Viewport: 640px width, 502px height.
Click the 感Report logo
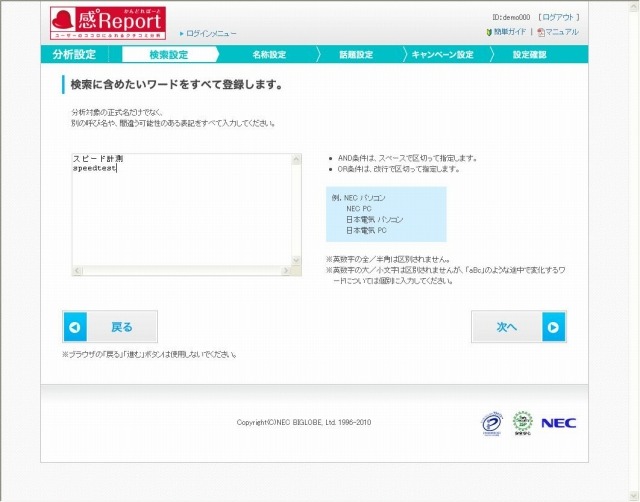point(108,23)
